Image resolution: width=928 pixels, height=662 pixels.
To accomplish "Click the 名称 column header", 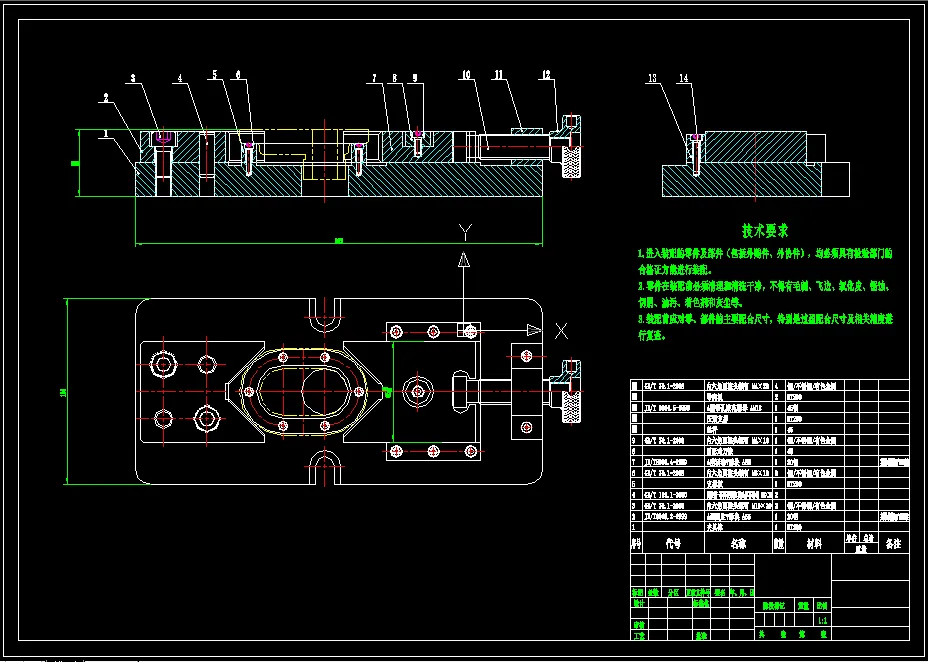I will [x=738, y=544].
